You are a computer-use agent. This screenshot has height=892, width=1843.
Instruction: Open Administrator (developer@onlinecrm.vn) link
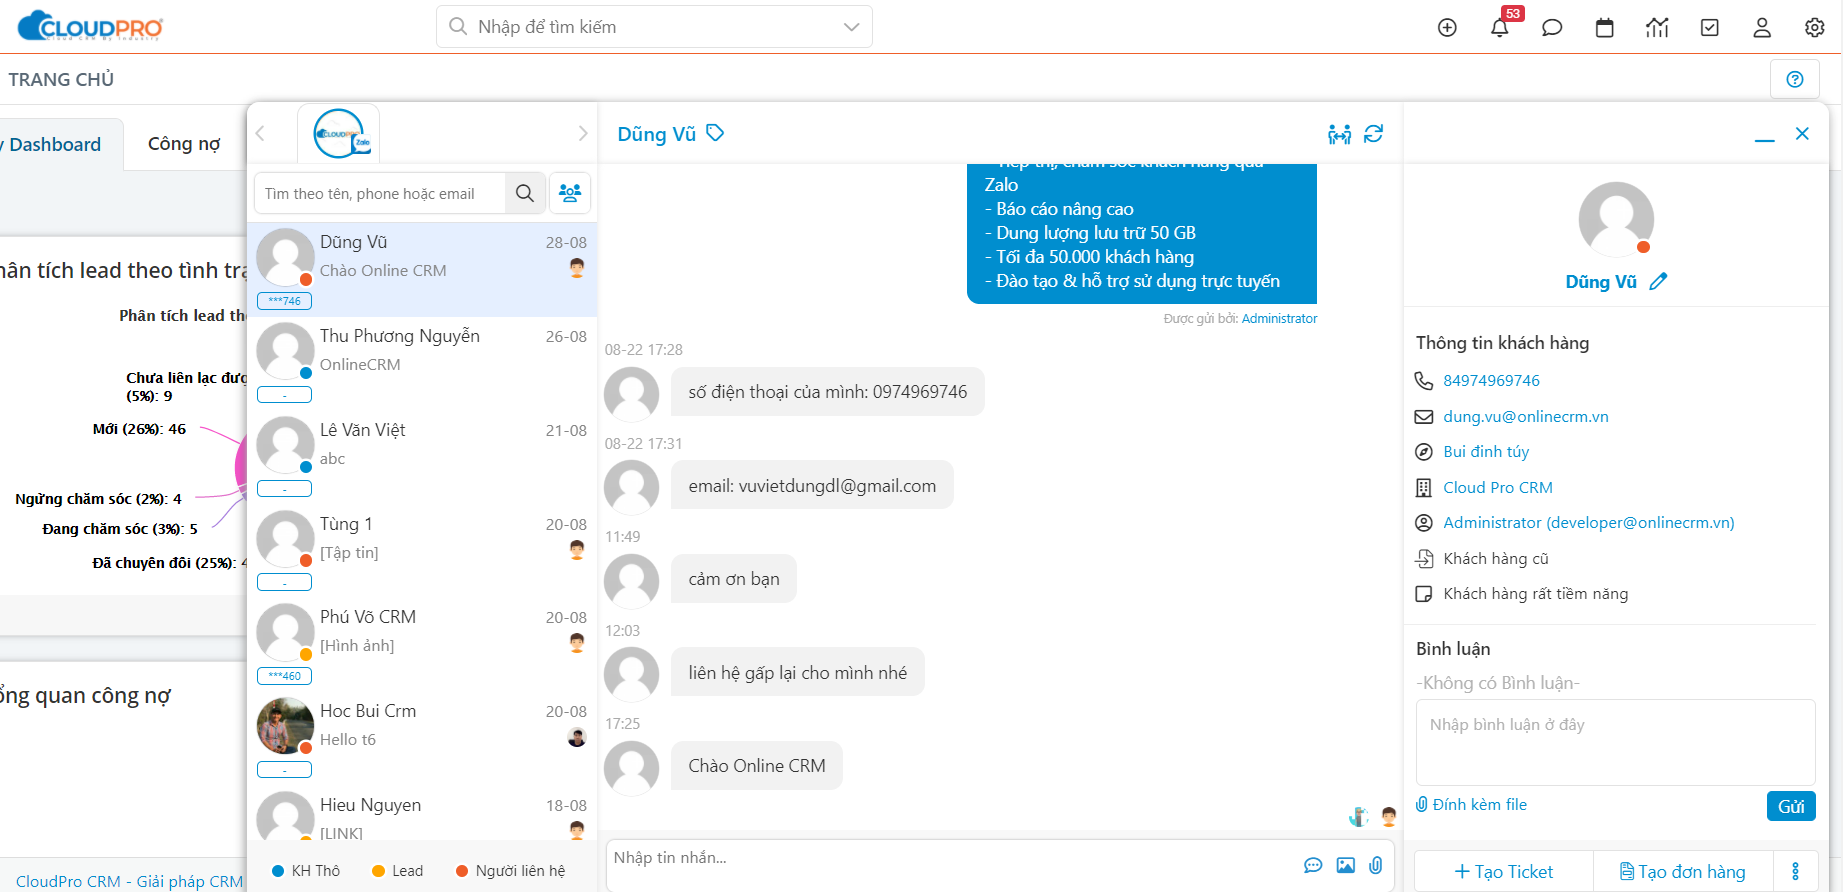(1589, 523)
